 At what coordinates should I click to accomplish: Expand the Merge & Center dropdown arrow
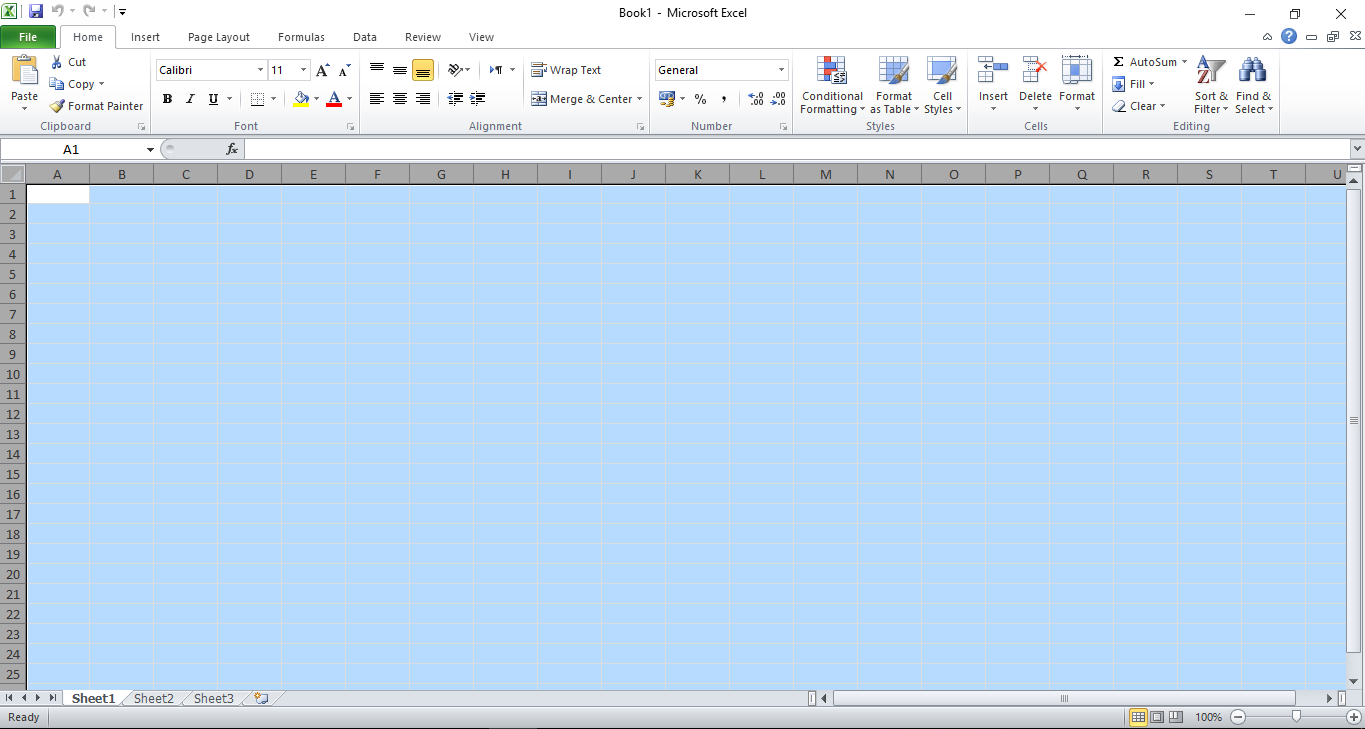640,99
